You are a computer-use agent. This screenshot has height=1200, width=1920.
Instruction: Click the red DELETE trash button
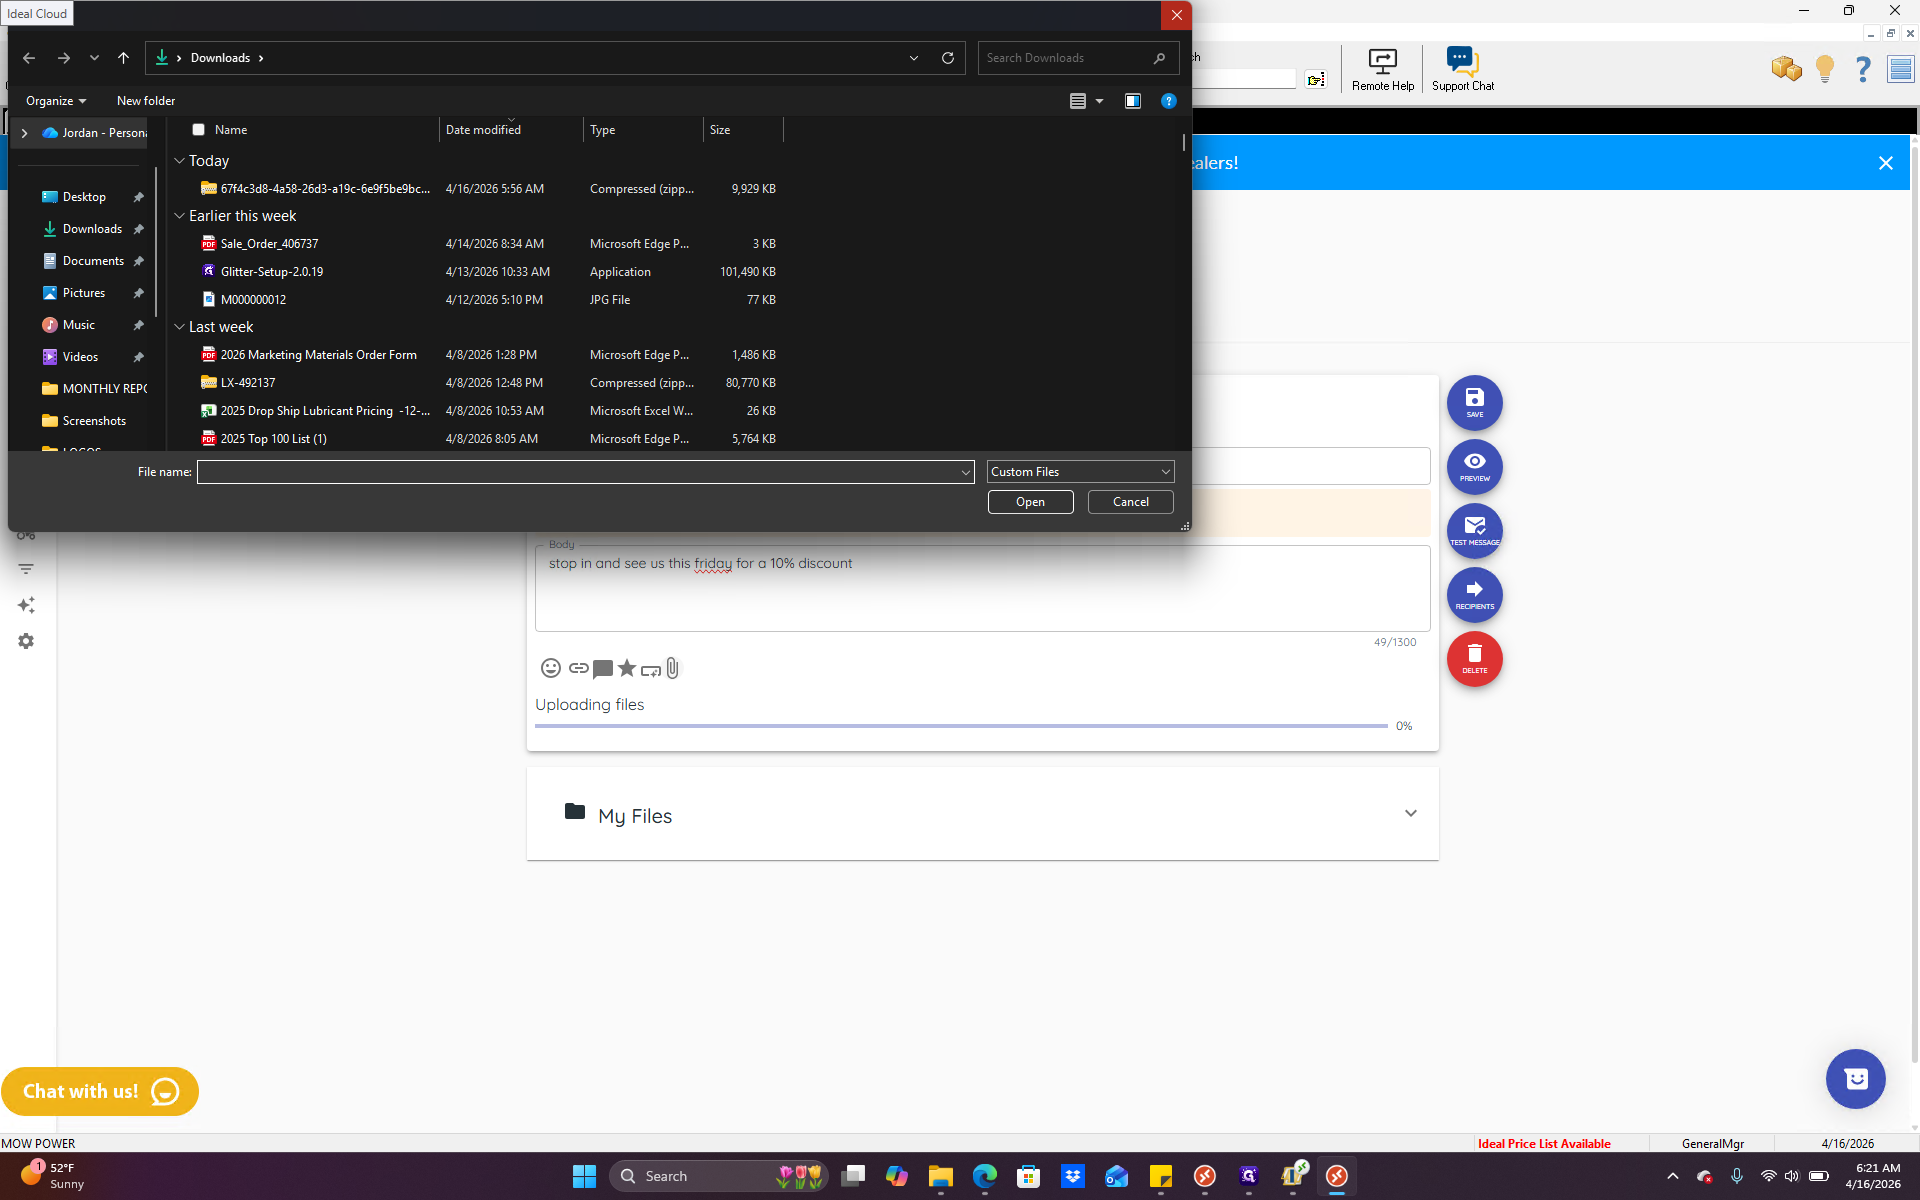pos(1474,658)
